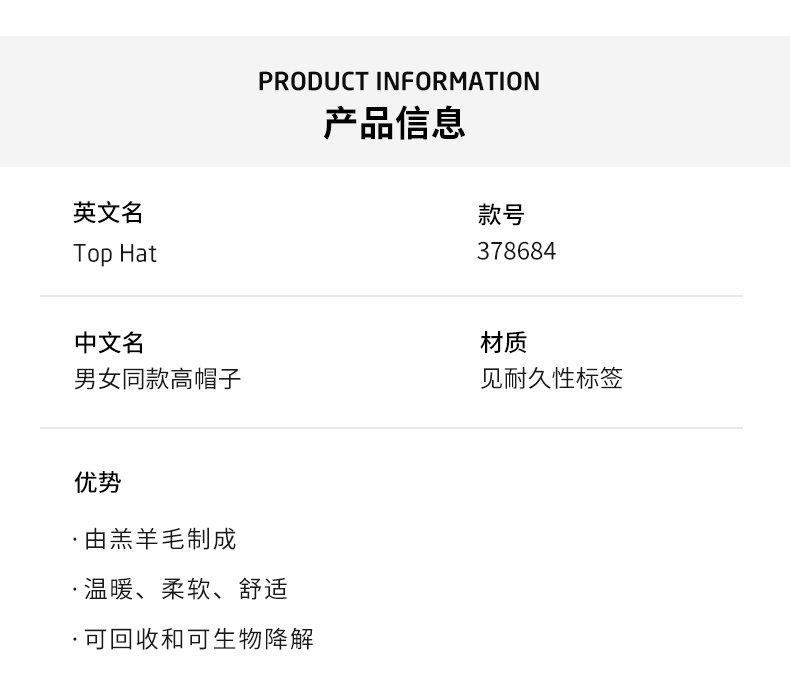This screenshot has width=790, height=691.
Task: Click the word 柔软 in the advantages list
Action: point(185,590)
